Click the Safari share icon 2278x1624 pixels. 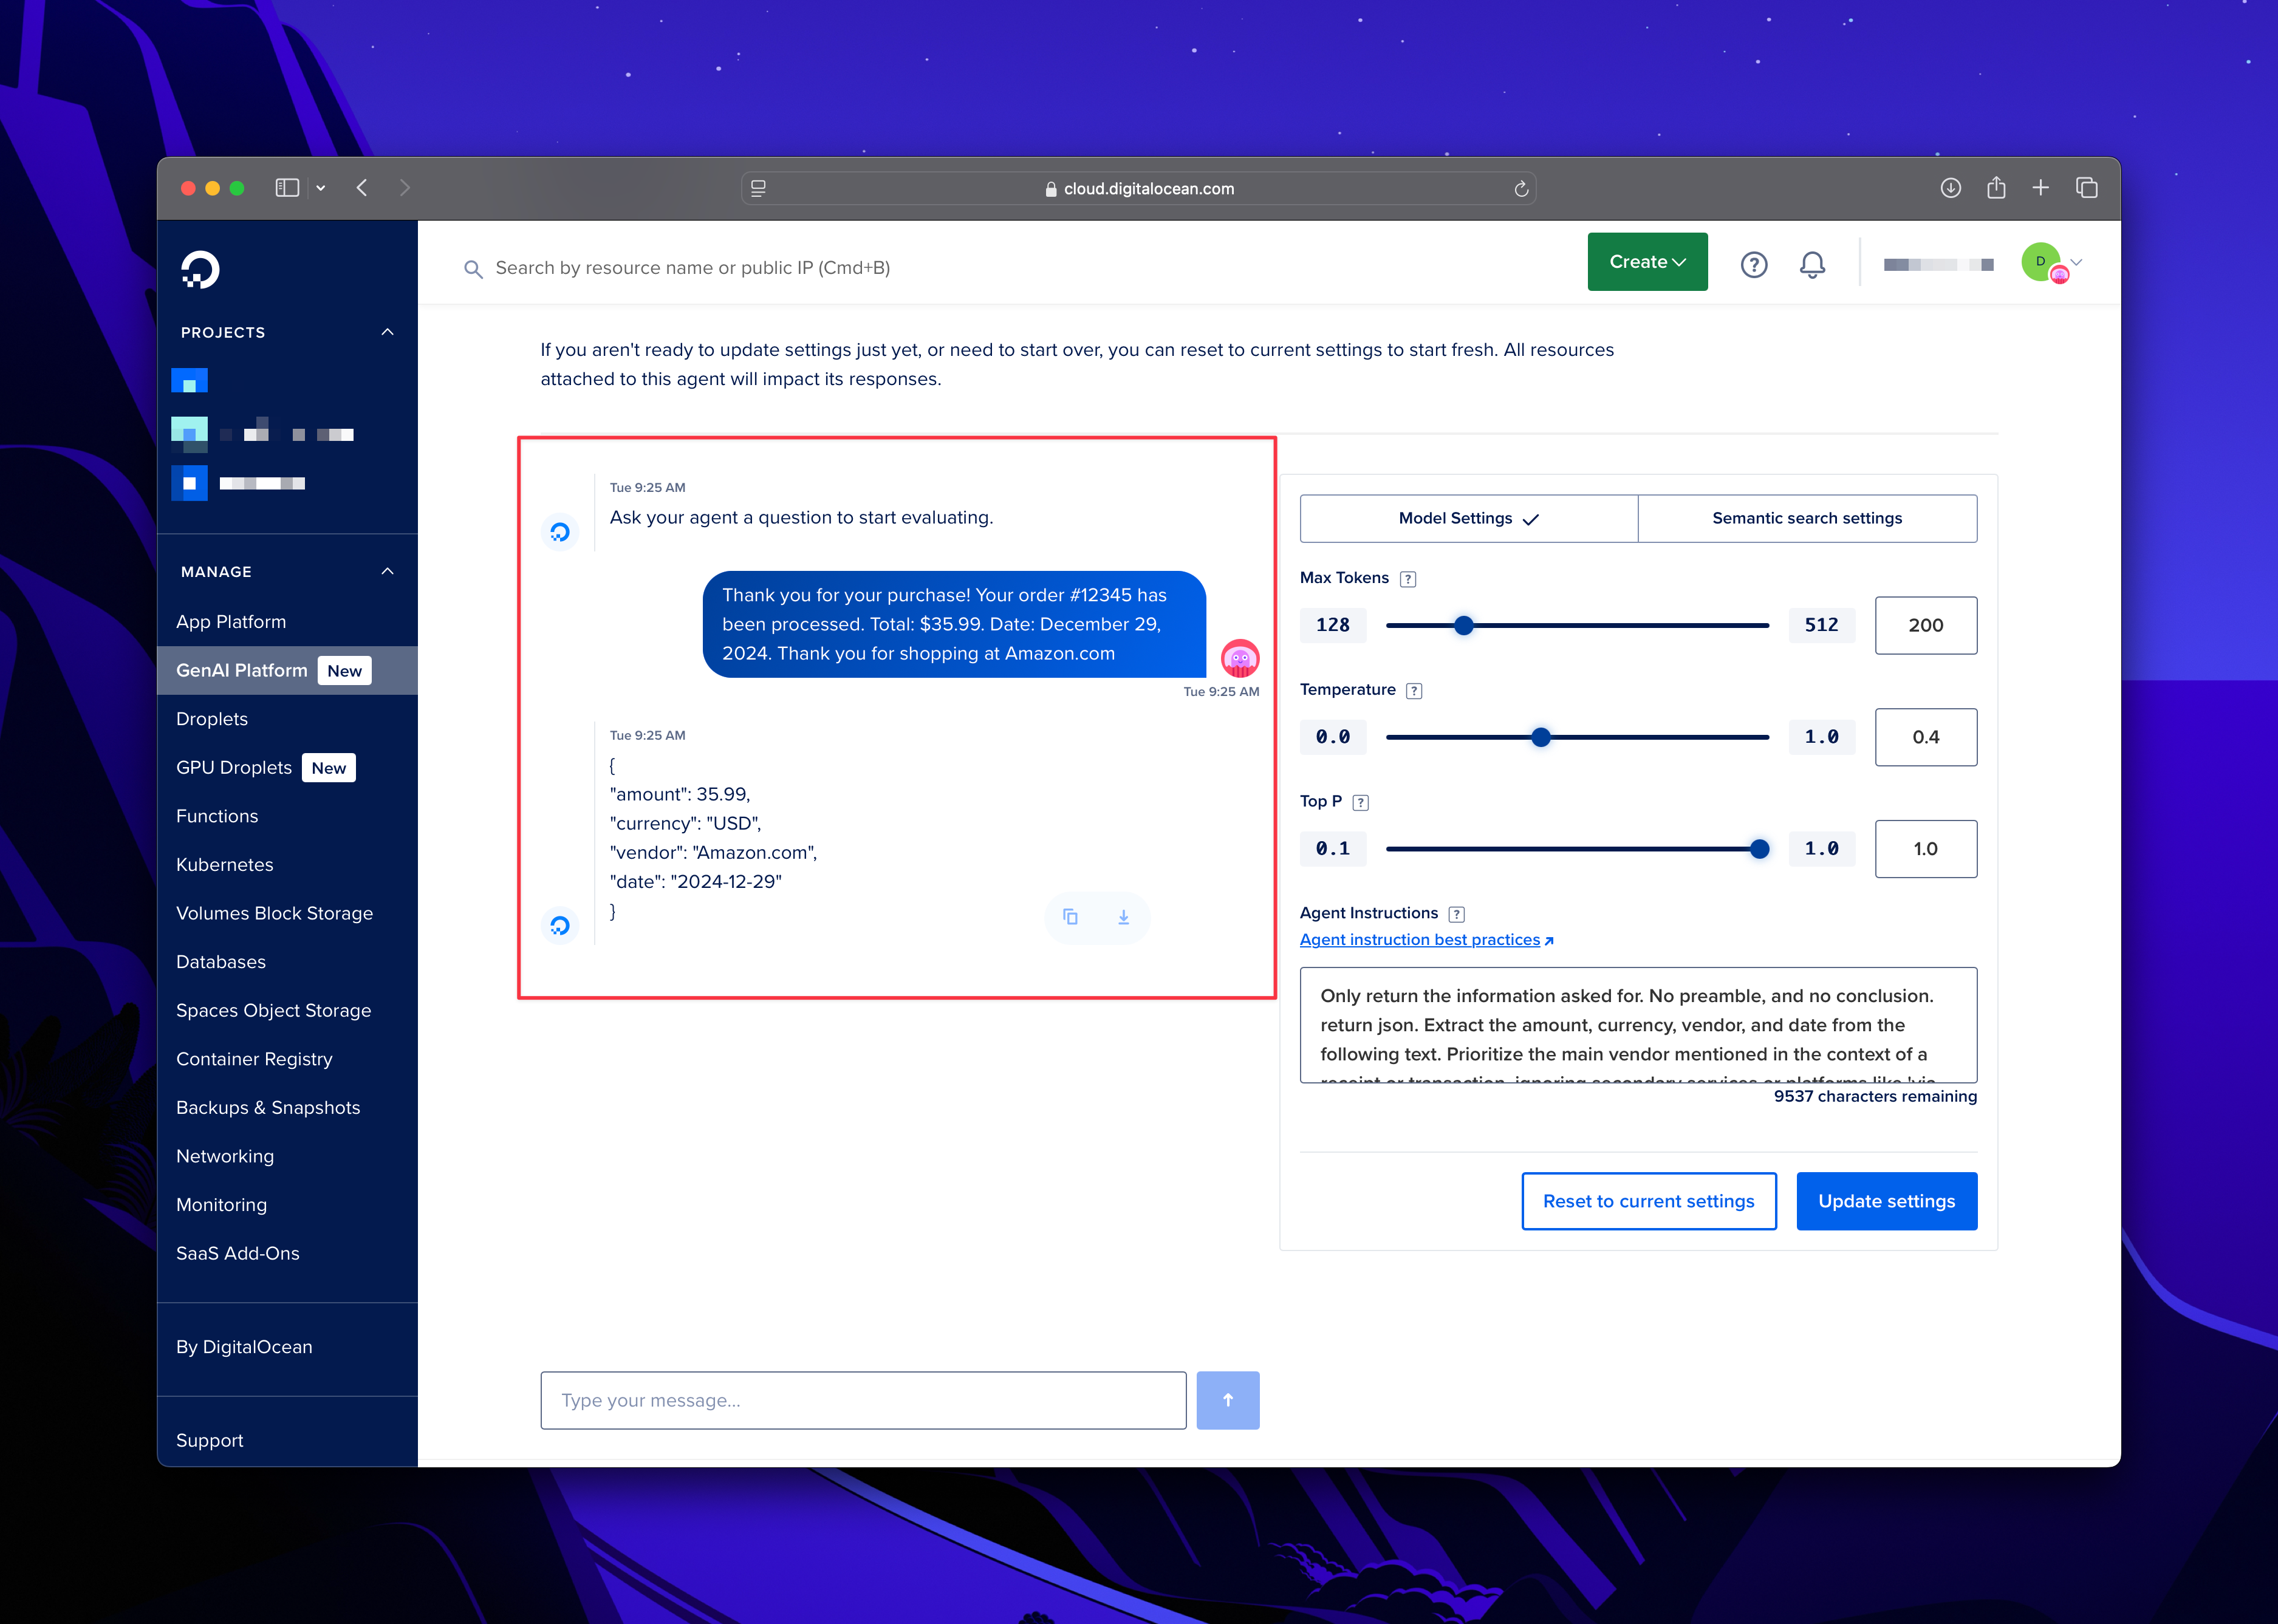[1996, 187]
